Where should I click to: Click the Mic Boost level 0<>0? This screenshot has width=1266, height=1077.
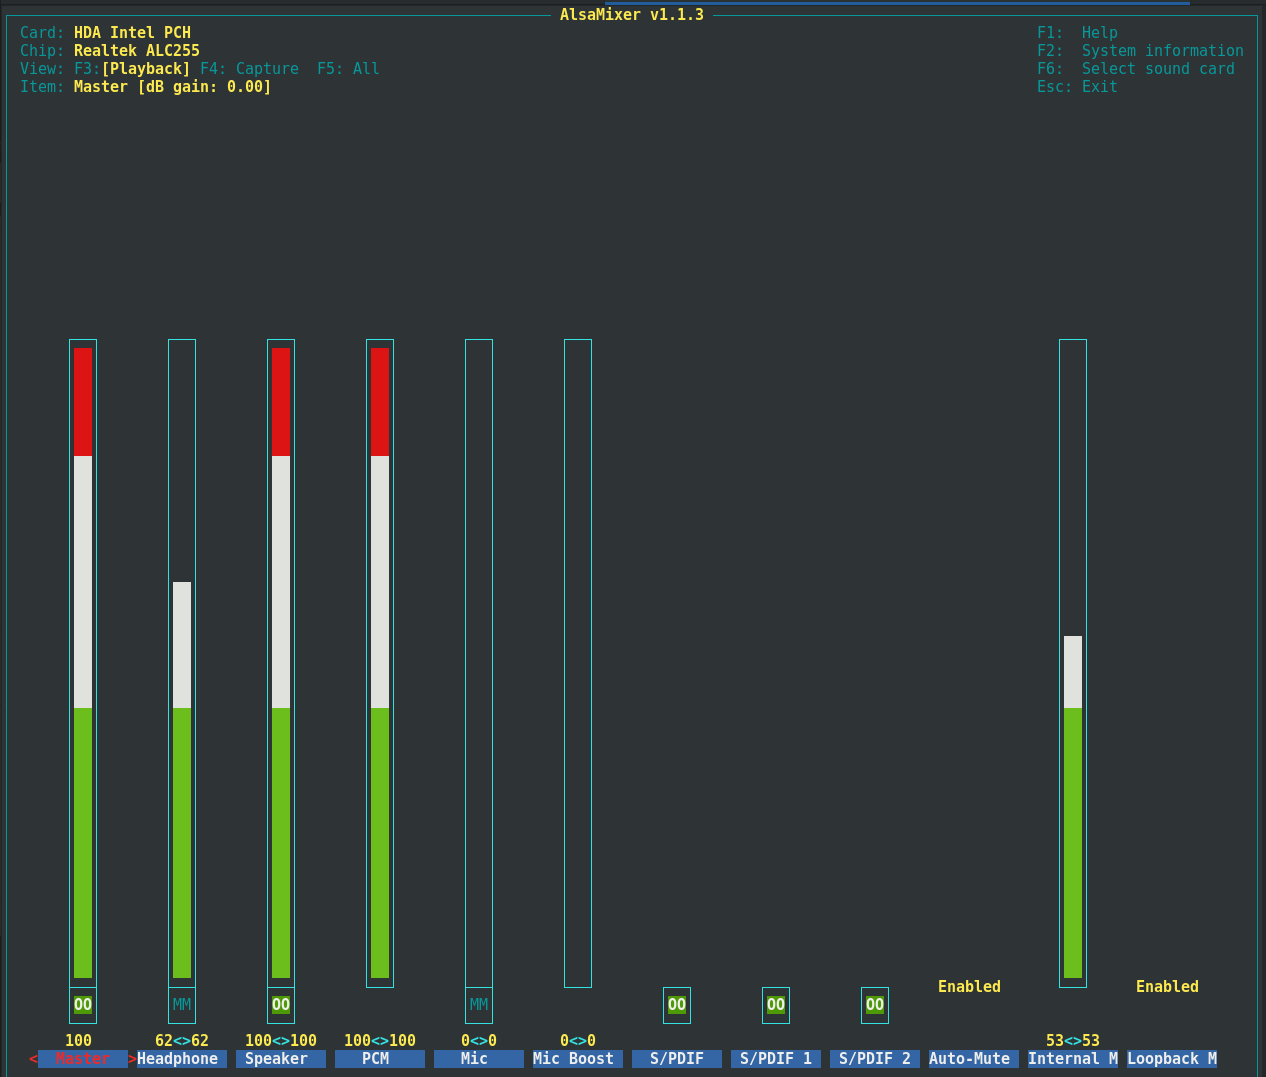578,1041
